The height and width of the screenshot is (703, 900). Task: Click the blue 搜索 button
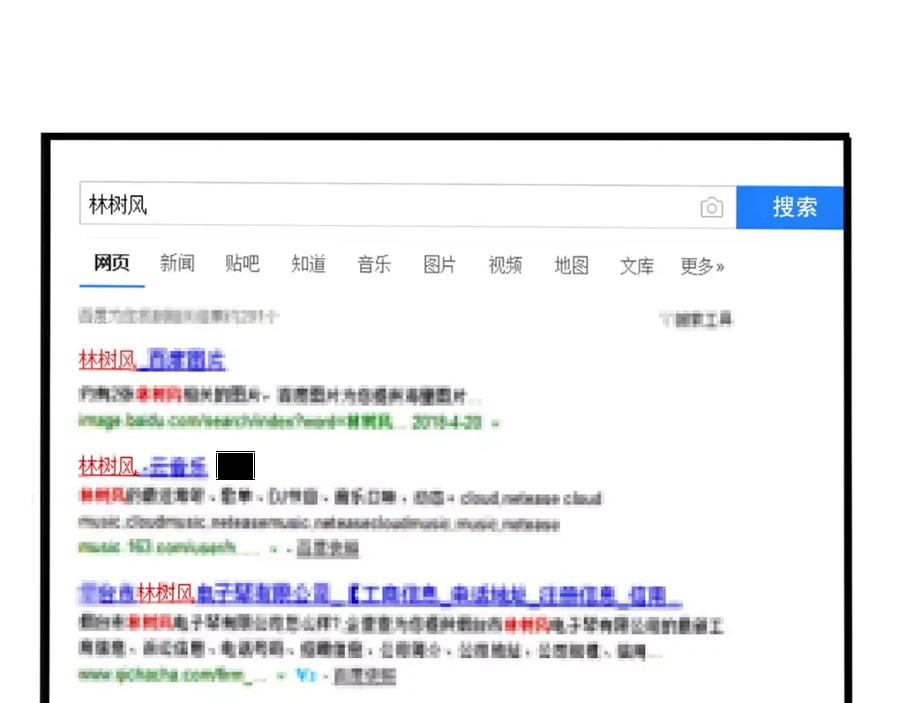[x=790, y=207]
